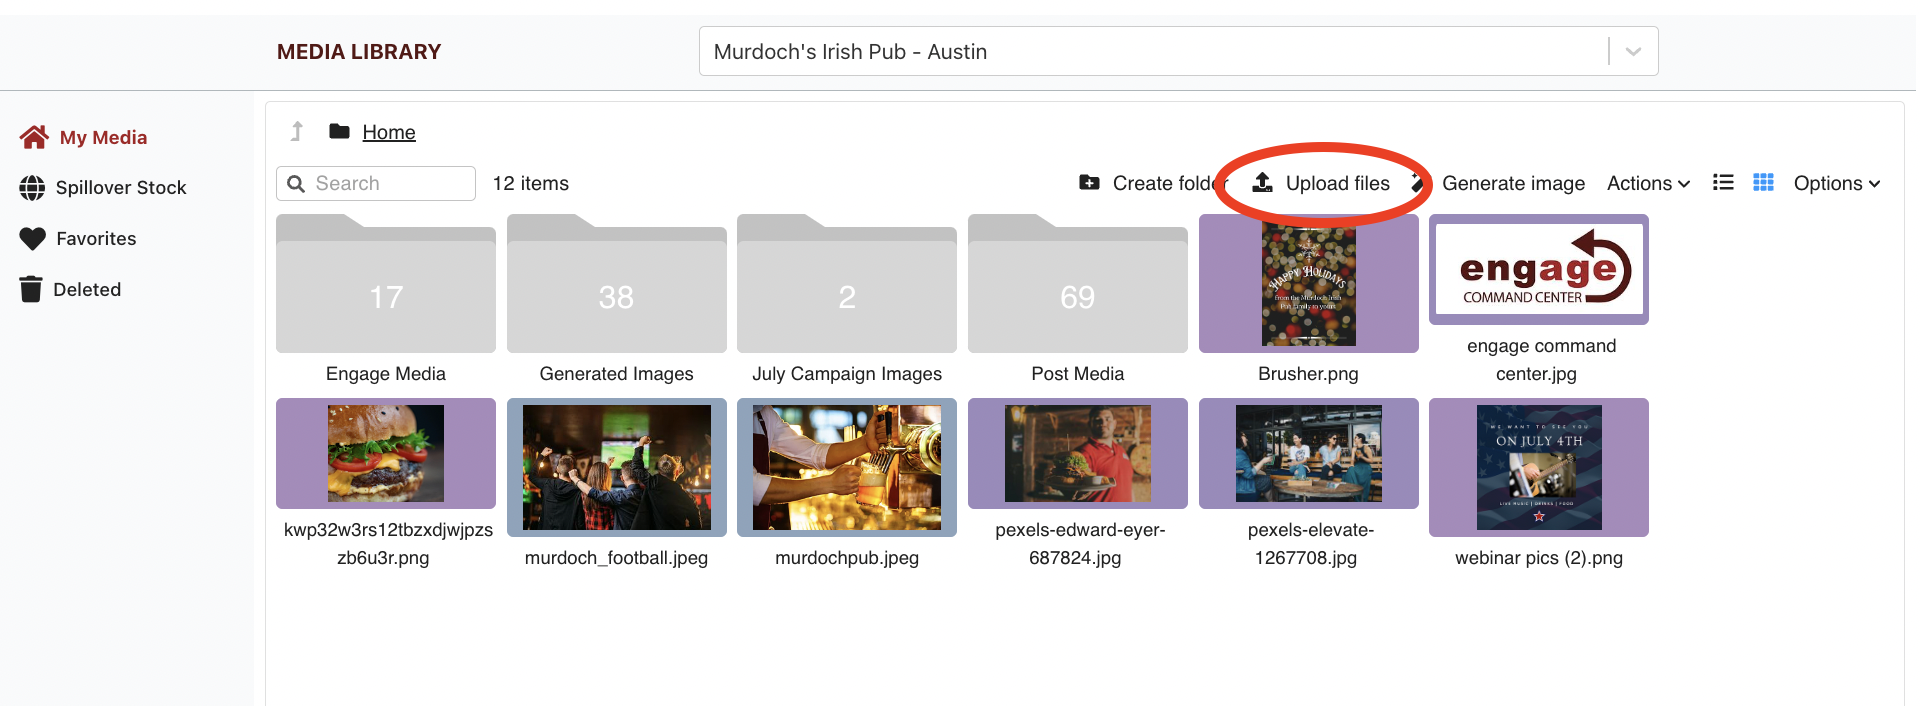Viewport: 1920px width, 706px height.
Task: Select Spillover Stock in sidebar
Action: click(x=121, y=188)
